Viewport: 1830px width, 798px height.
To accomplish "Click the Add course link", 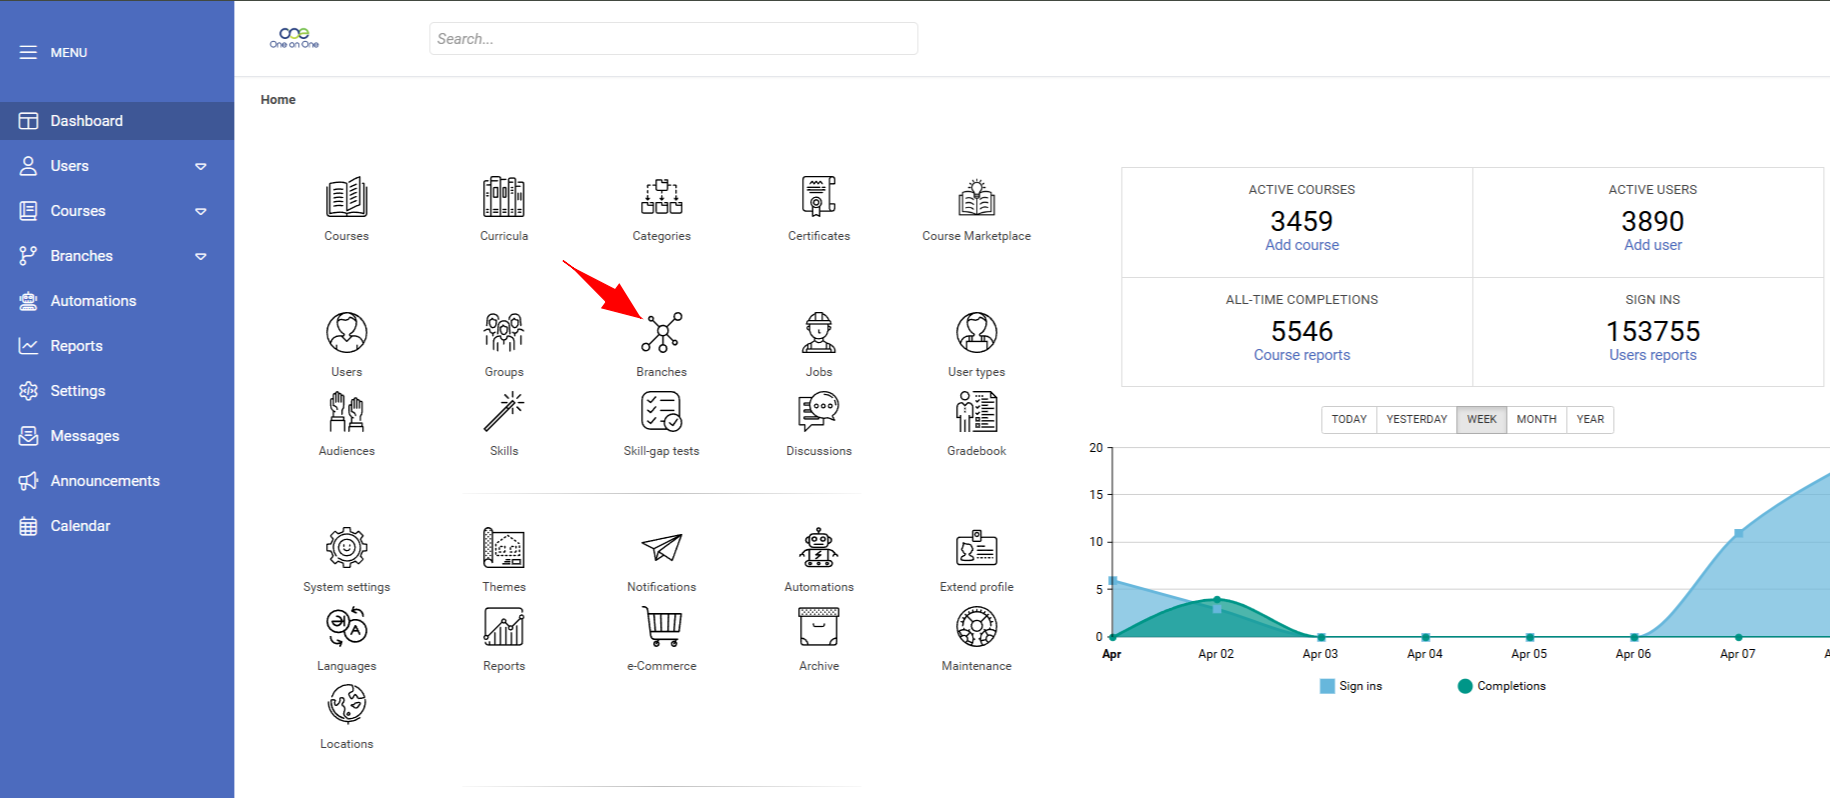I will pos(1301,245).
